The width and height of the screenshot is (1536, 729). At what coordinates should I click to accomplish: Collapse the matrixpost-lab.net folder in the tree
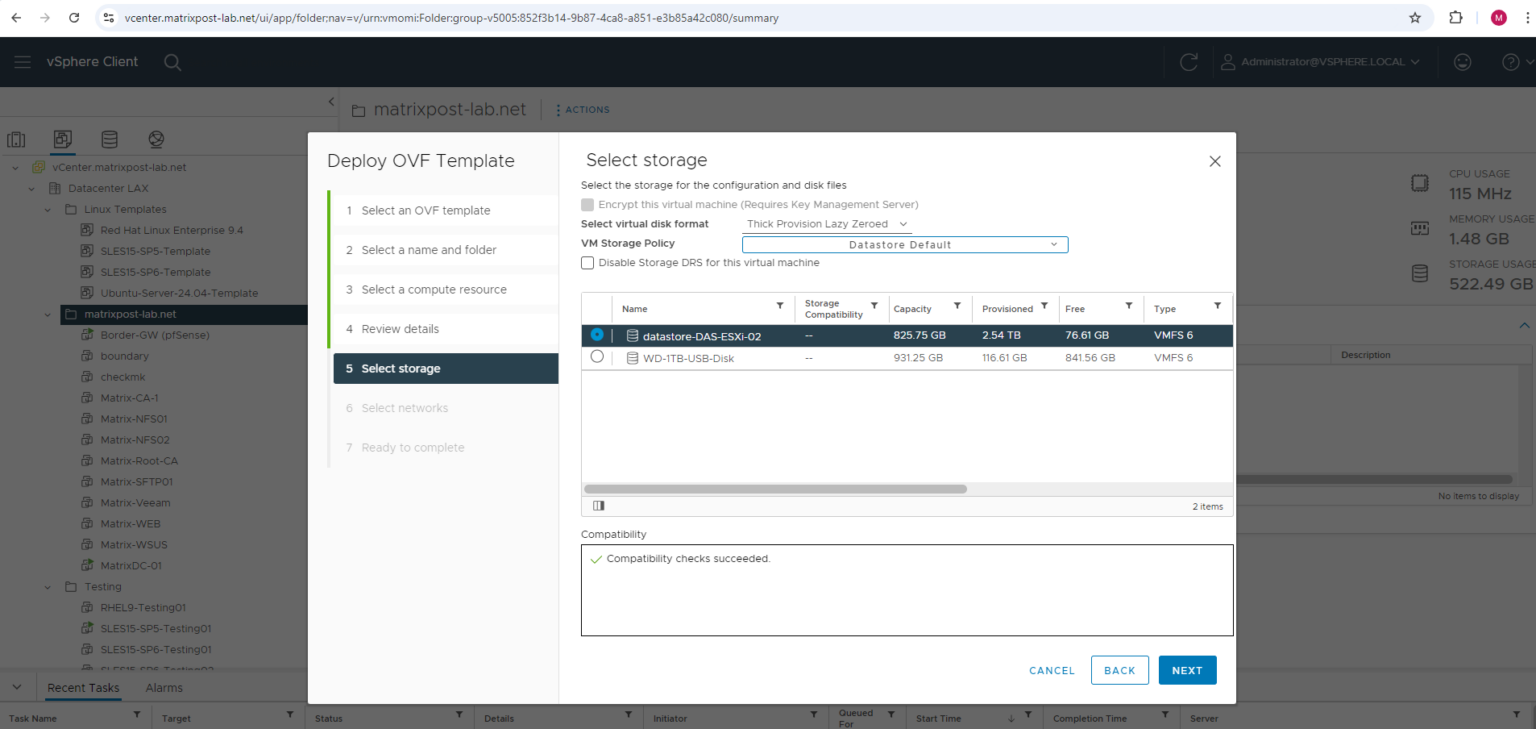tap(47, 313)
